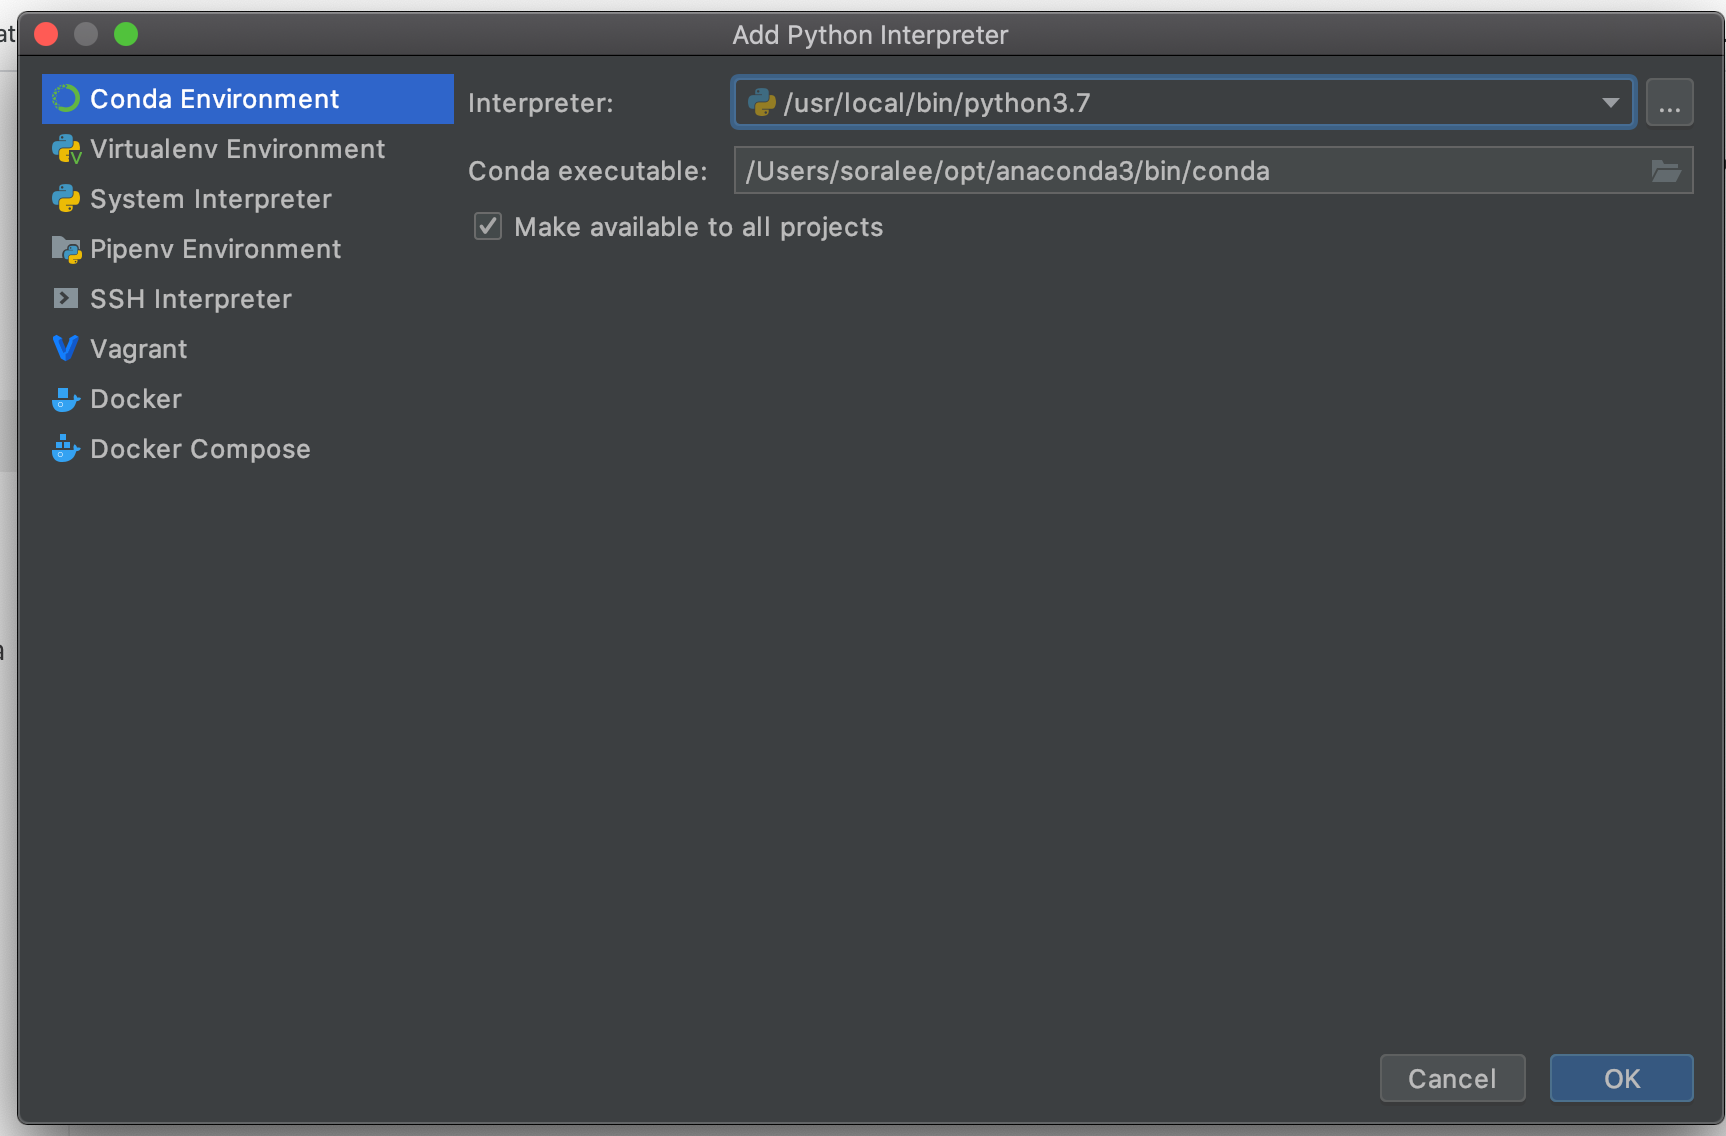Screen dimensions: 1726x1136
Task: Open the interpreter browse ellipsis button
Action: [x=1669, y=102]
